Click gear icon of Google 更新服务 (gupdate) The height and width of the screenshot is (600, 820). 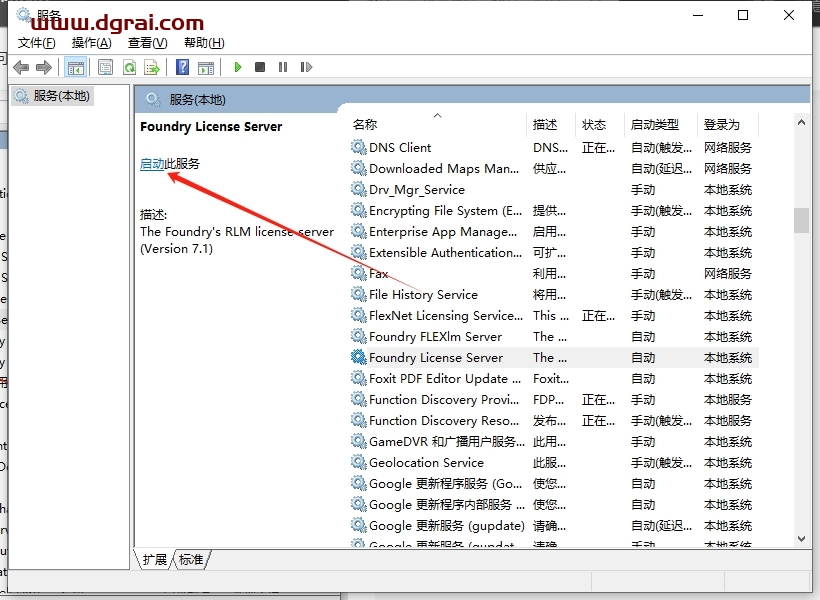click(x=358, y=525)
